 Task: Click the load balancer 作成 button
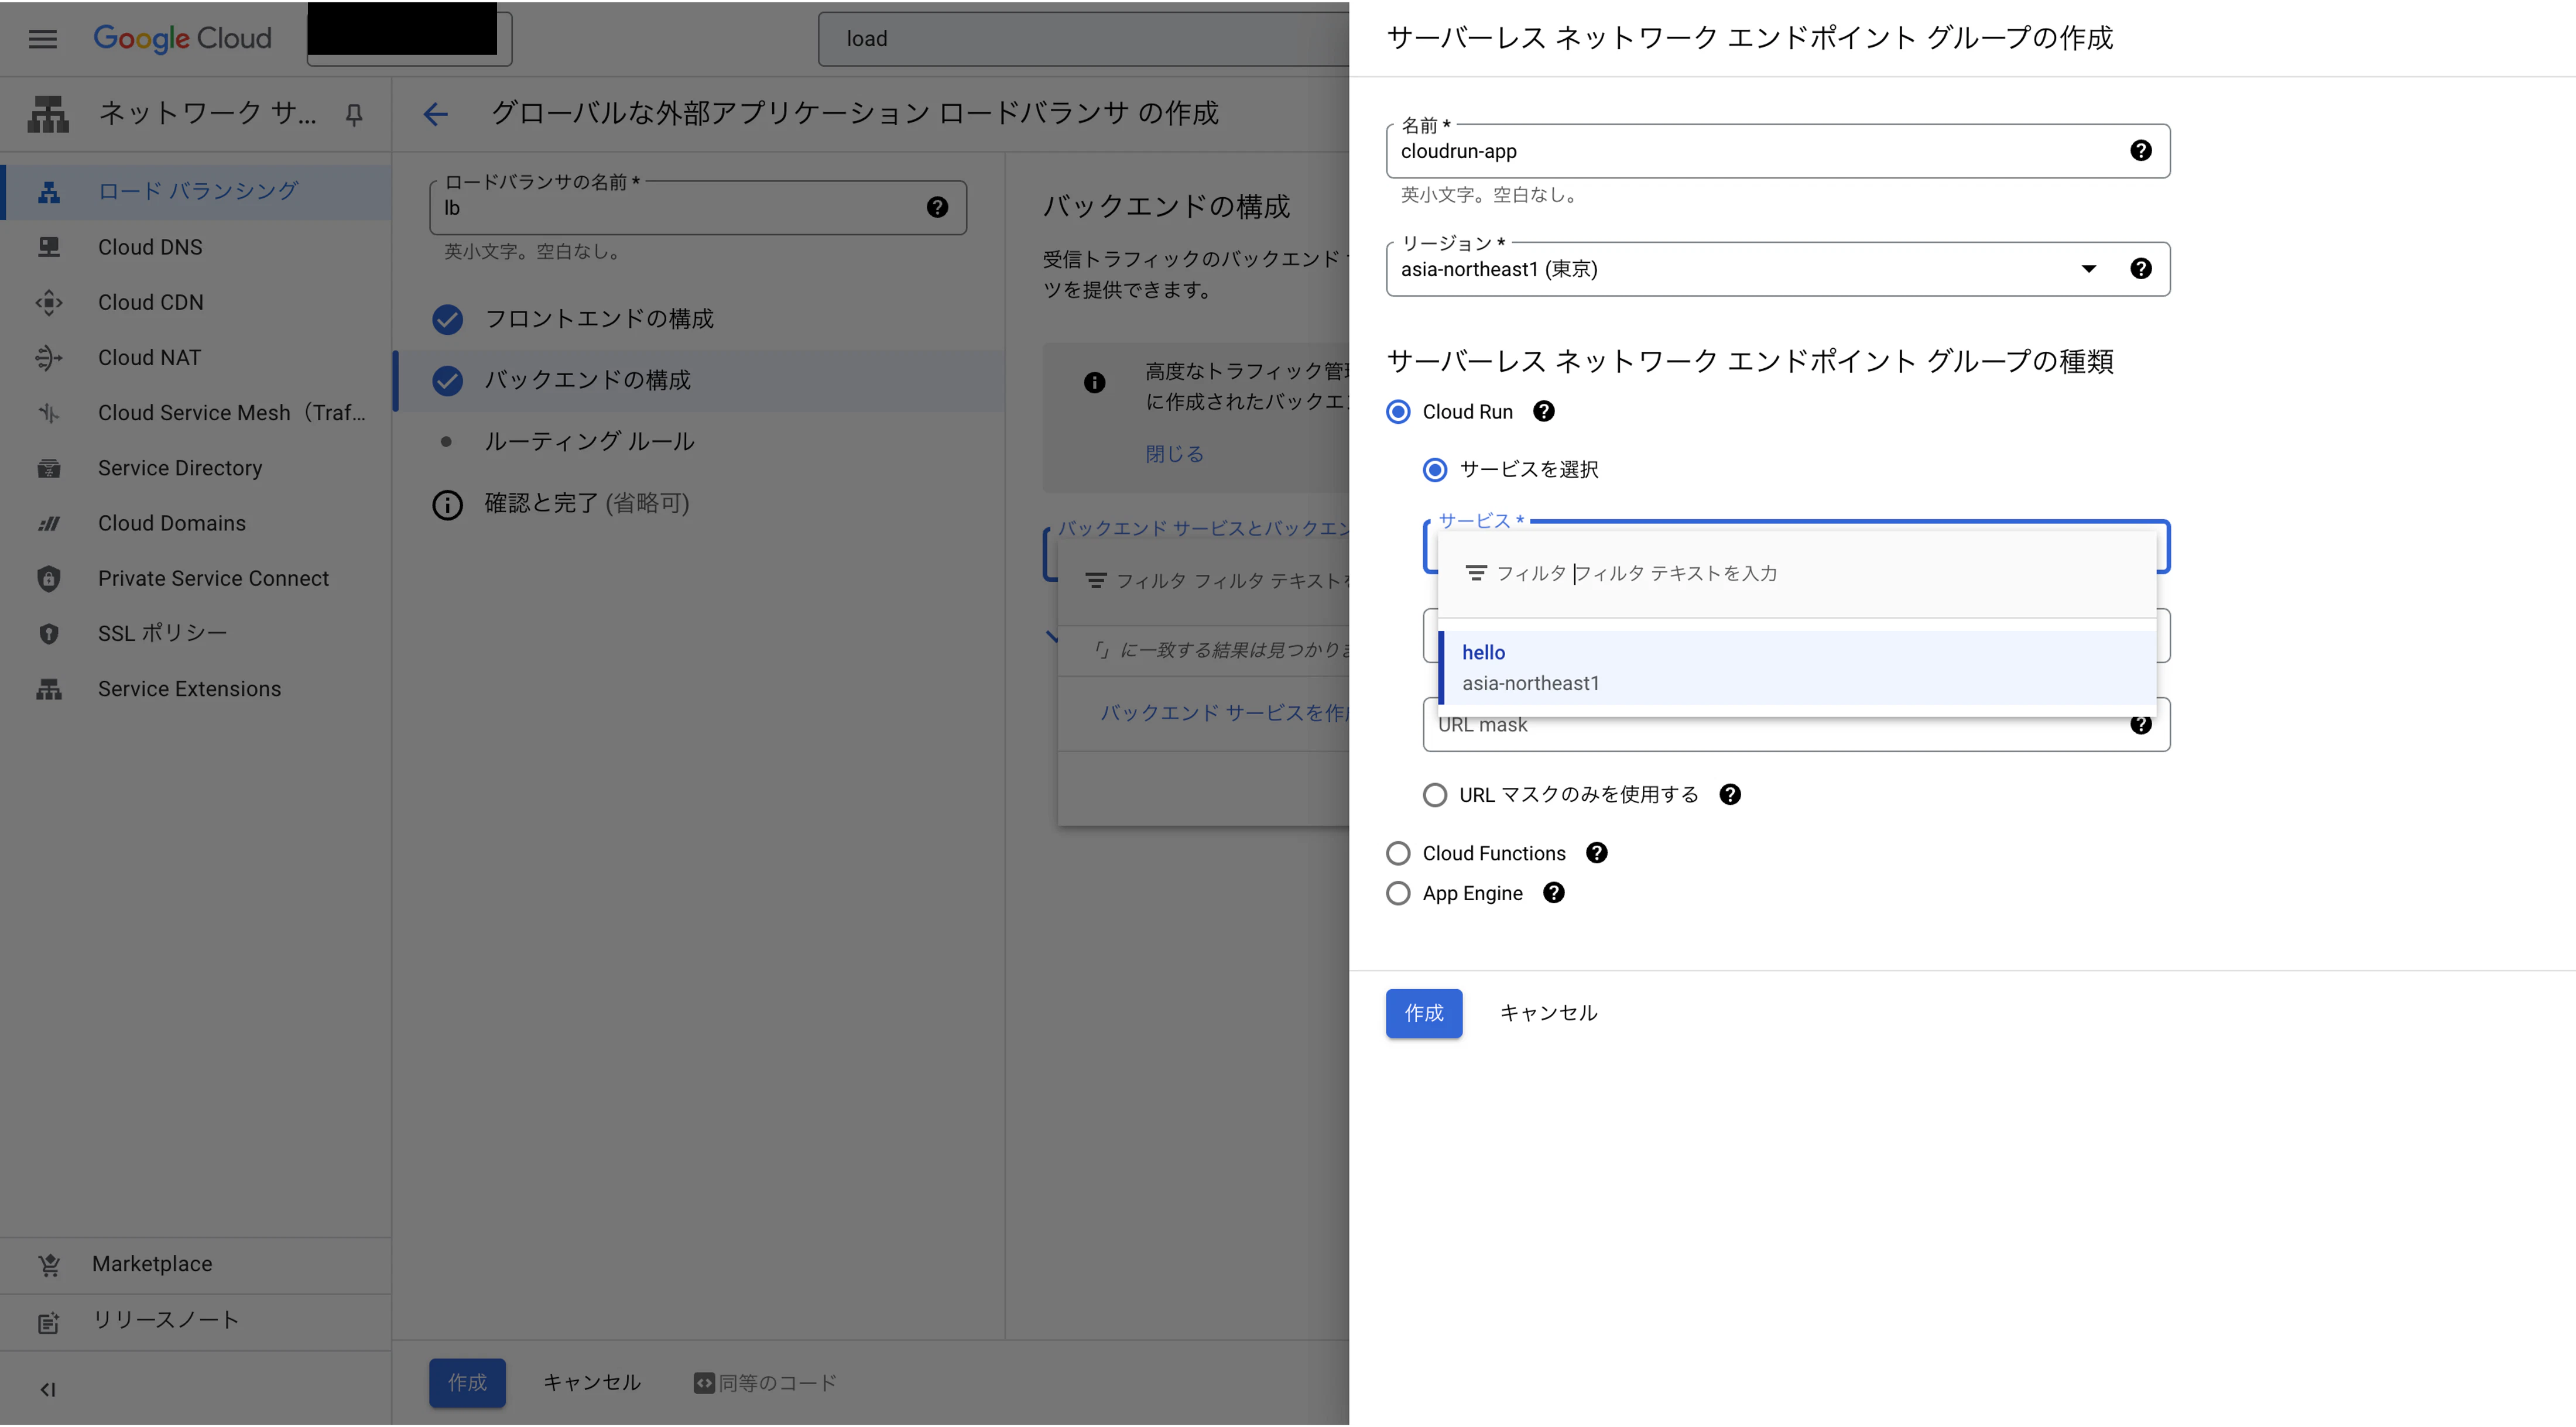(x=467, y=1383)
